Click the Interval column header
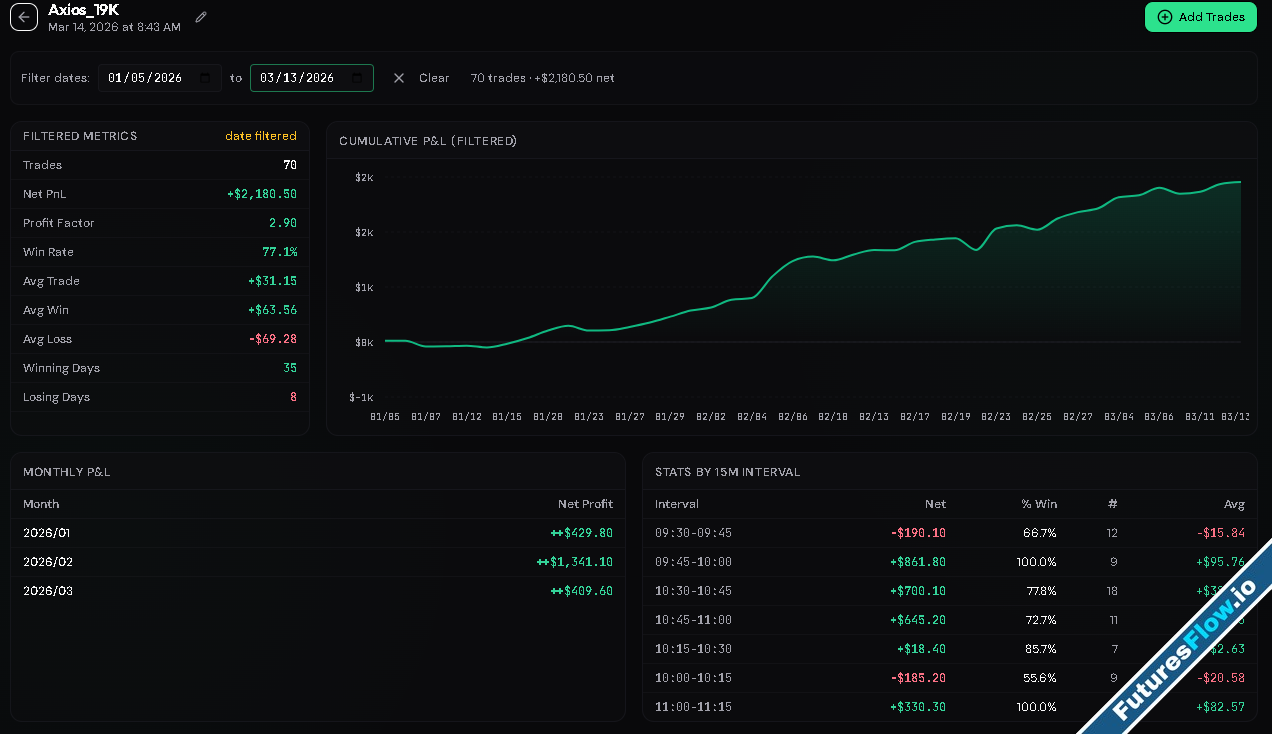Viewport: 1272px width, 734px height. (677, 504)
